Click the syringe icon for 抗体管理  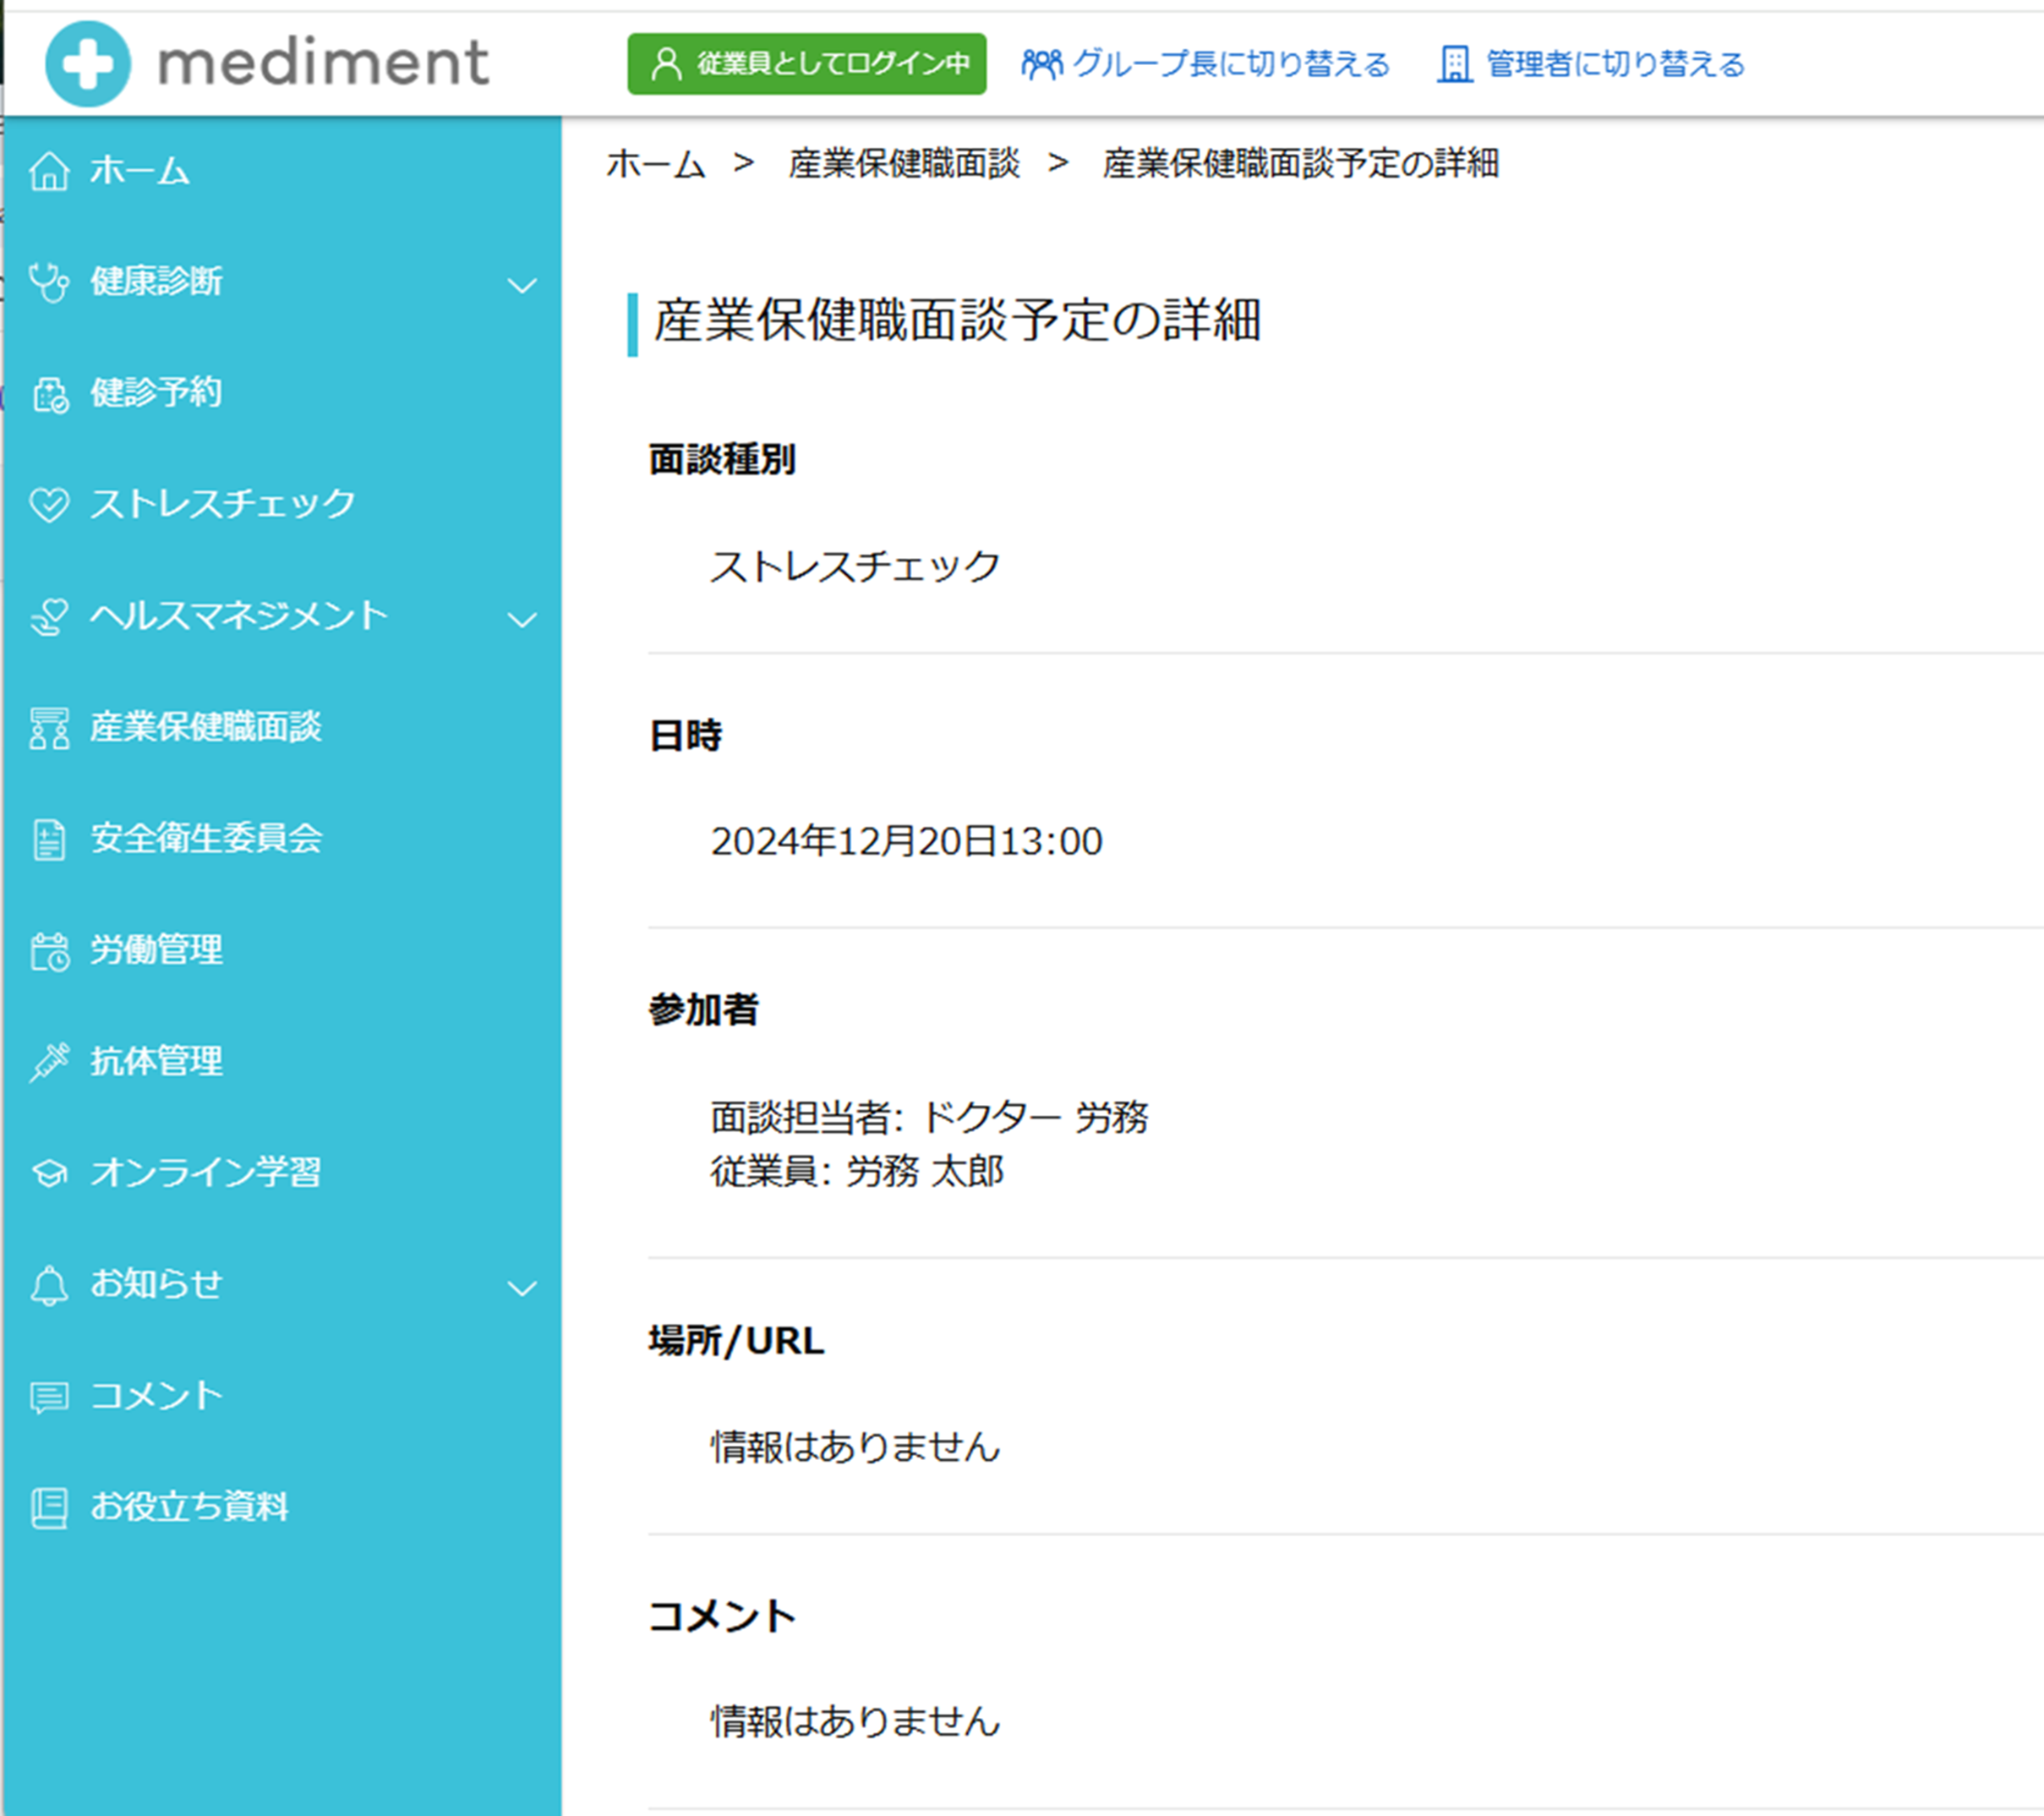tap(49, 1061)
